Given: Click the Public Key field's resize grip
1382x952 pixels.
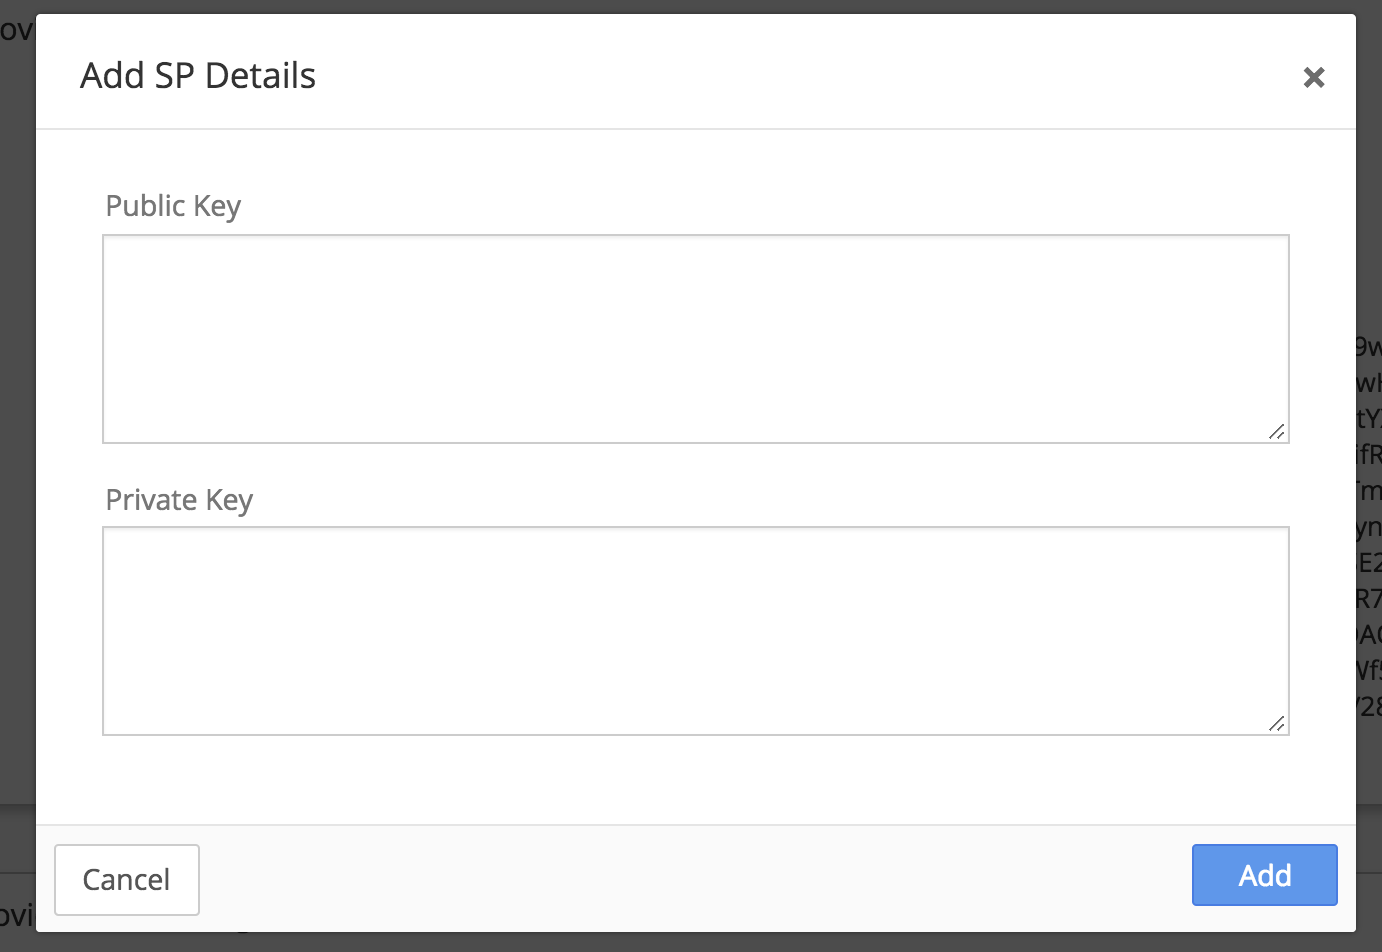Looking at the screenshot, I should tap(1277, 431).
